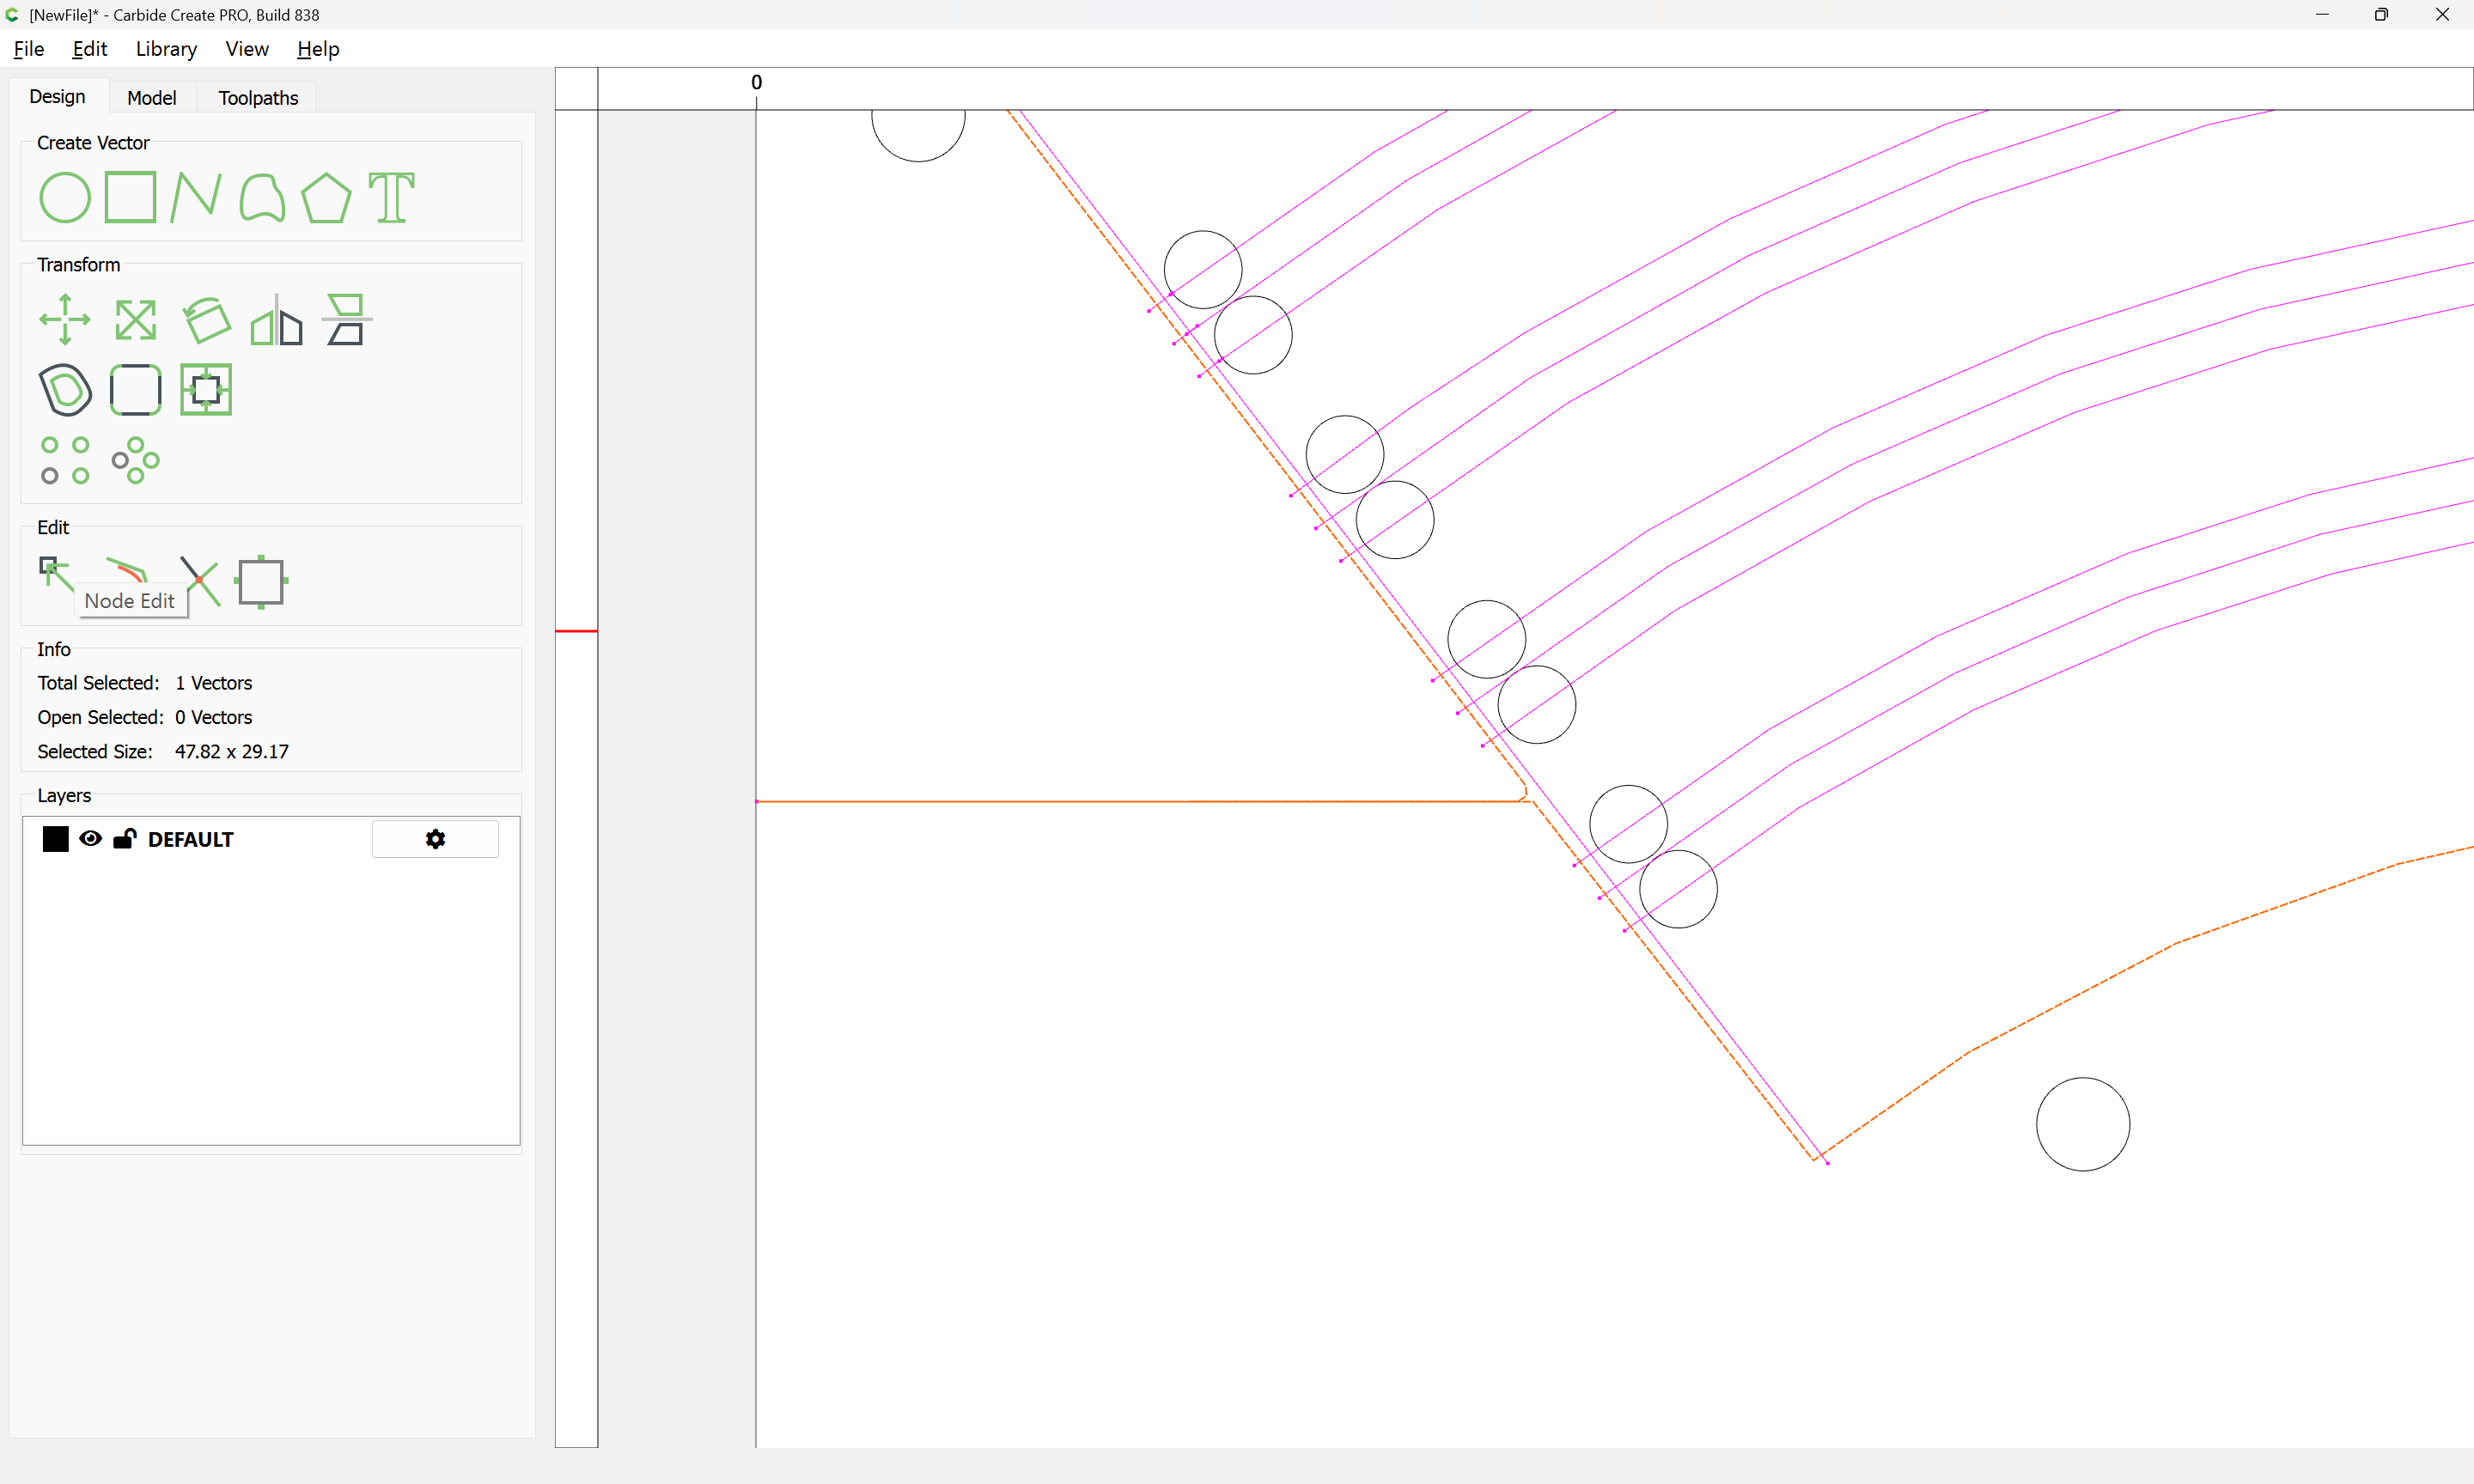Click the Offset Vector icon

[x=65, y=390]
